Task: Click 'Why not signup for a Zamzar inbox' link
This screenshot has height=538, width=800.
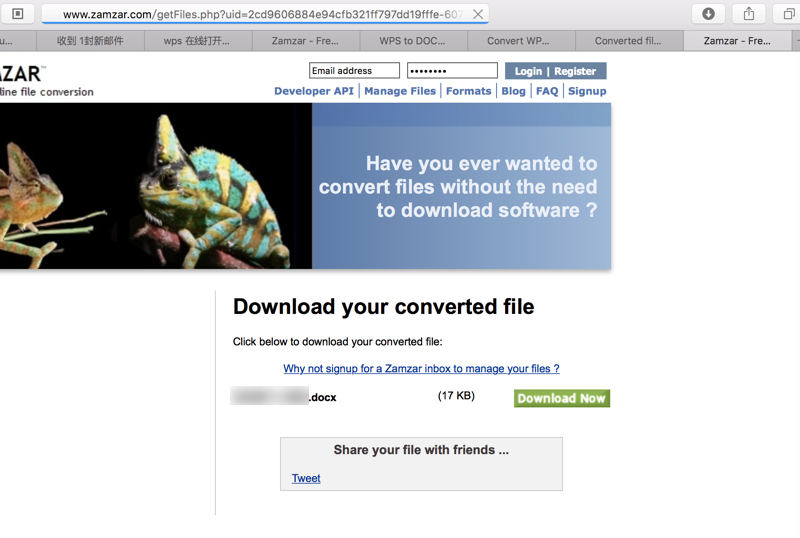Action: (x=421, y=369)
